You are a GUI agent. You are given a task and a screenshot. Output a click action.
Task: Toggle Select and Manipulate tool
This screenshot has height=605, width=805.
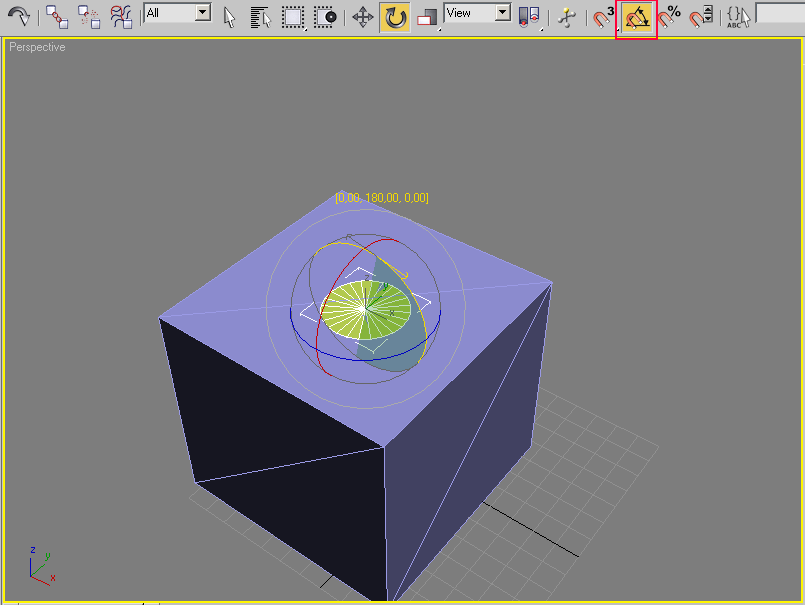pyautogui.click(x=567, y=17)
